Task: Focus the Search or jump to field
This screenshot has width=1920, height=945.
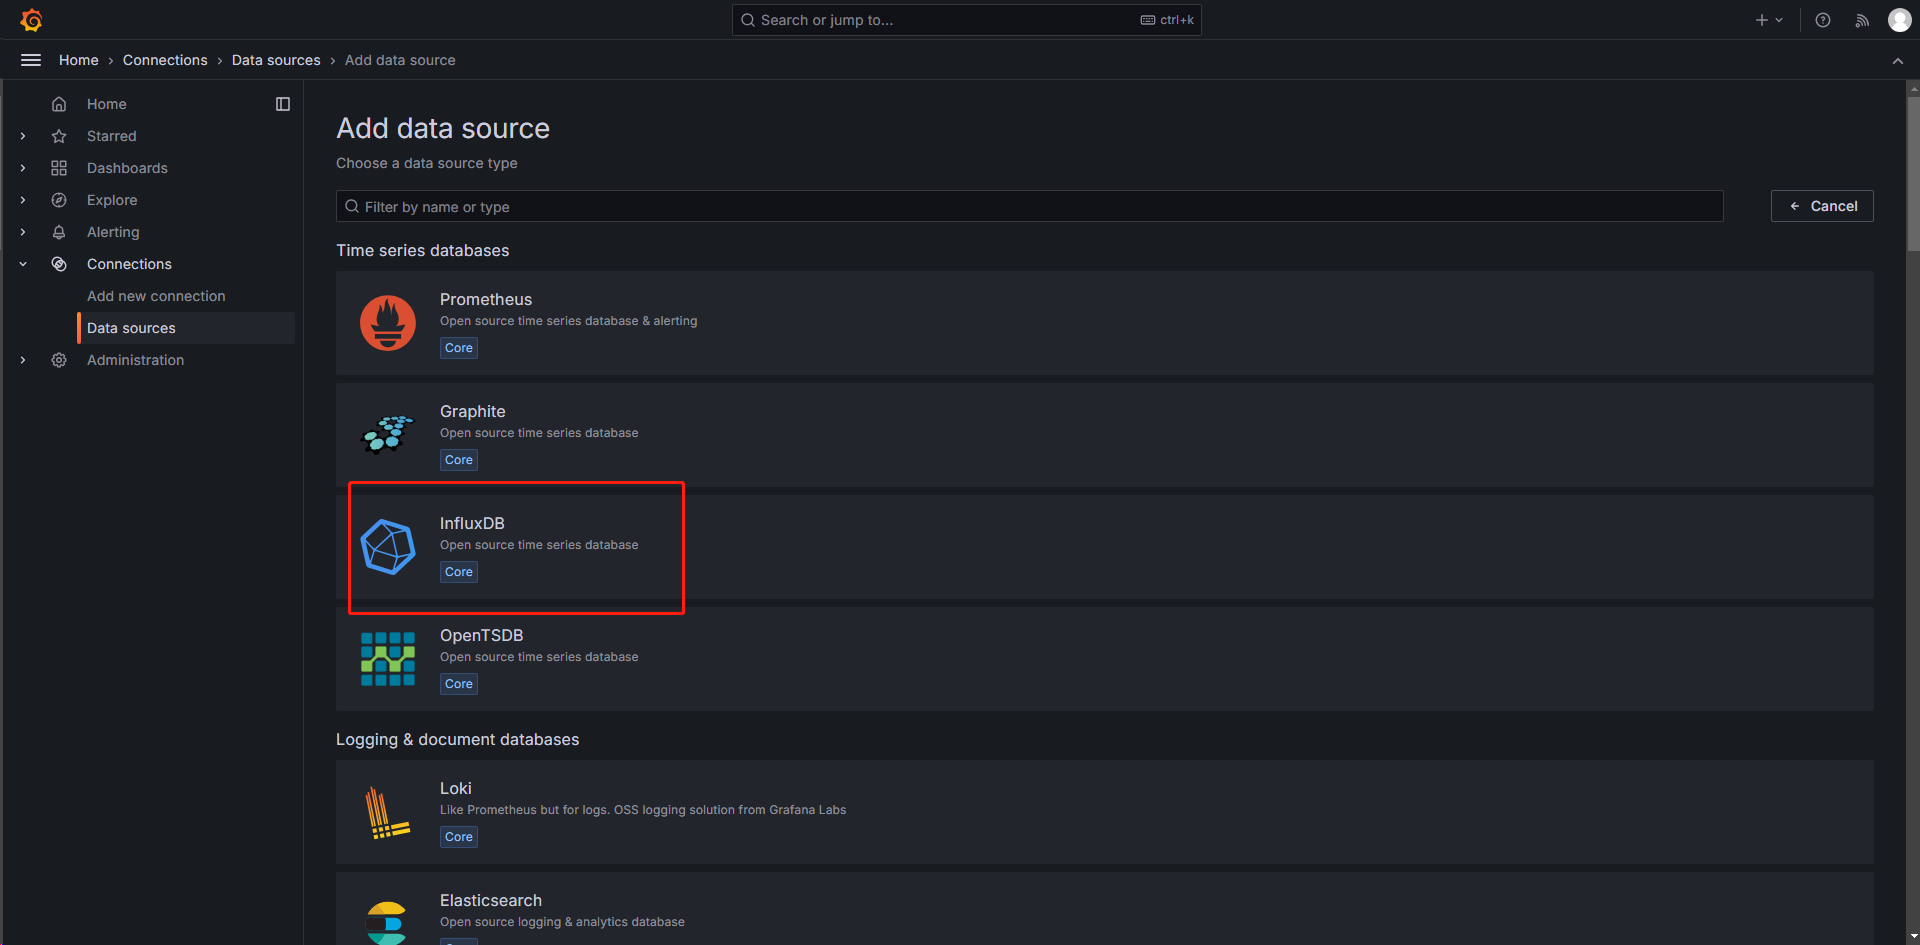Action: (x=966, y=20)
